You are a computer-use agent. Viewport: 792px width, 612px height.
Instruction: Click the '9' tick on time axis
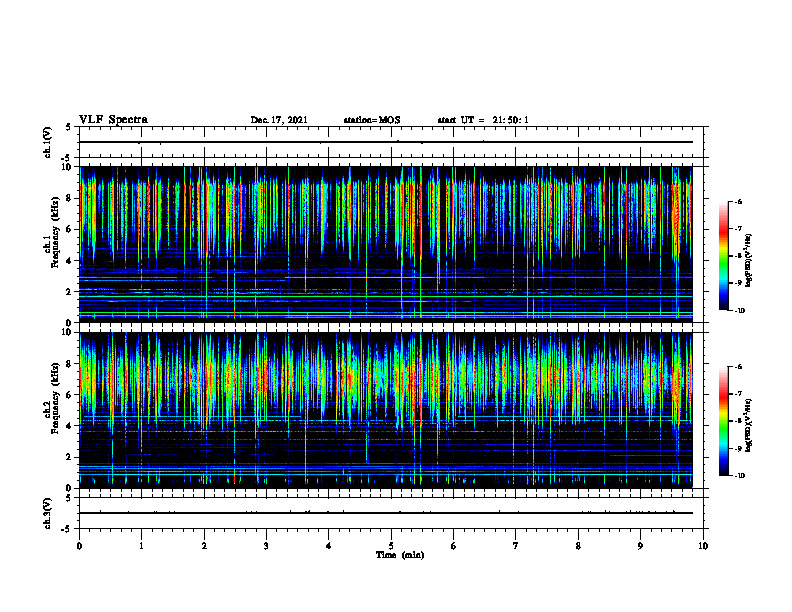click(x=640, y=546)
